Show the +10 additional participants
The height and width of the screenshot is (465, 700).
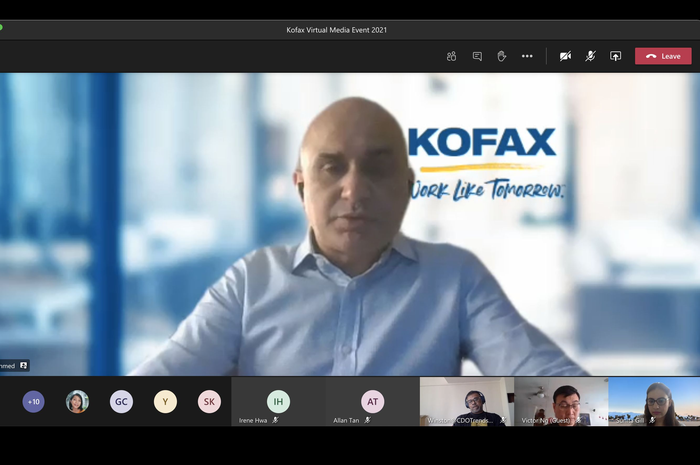(x=33, y=402)
